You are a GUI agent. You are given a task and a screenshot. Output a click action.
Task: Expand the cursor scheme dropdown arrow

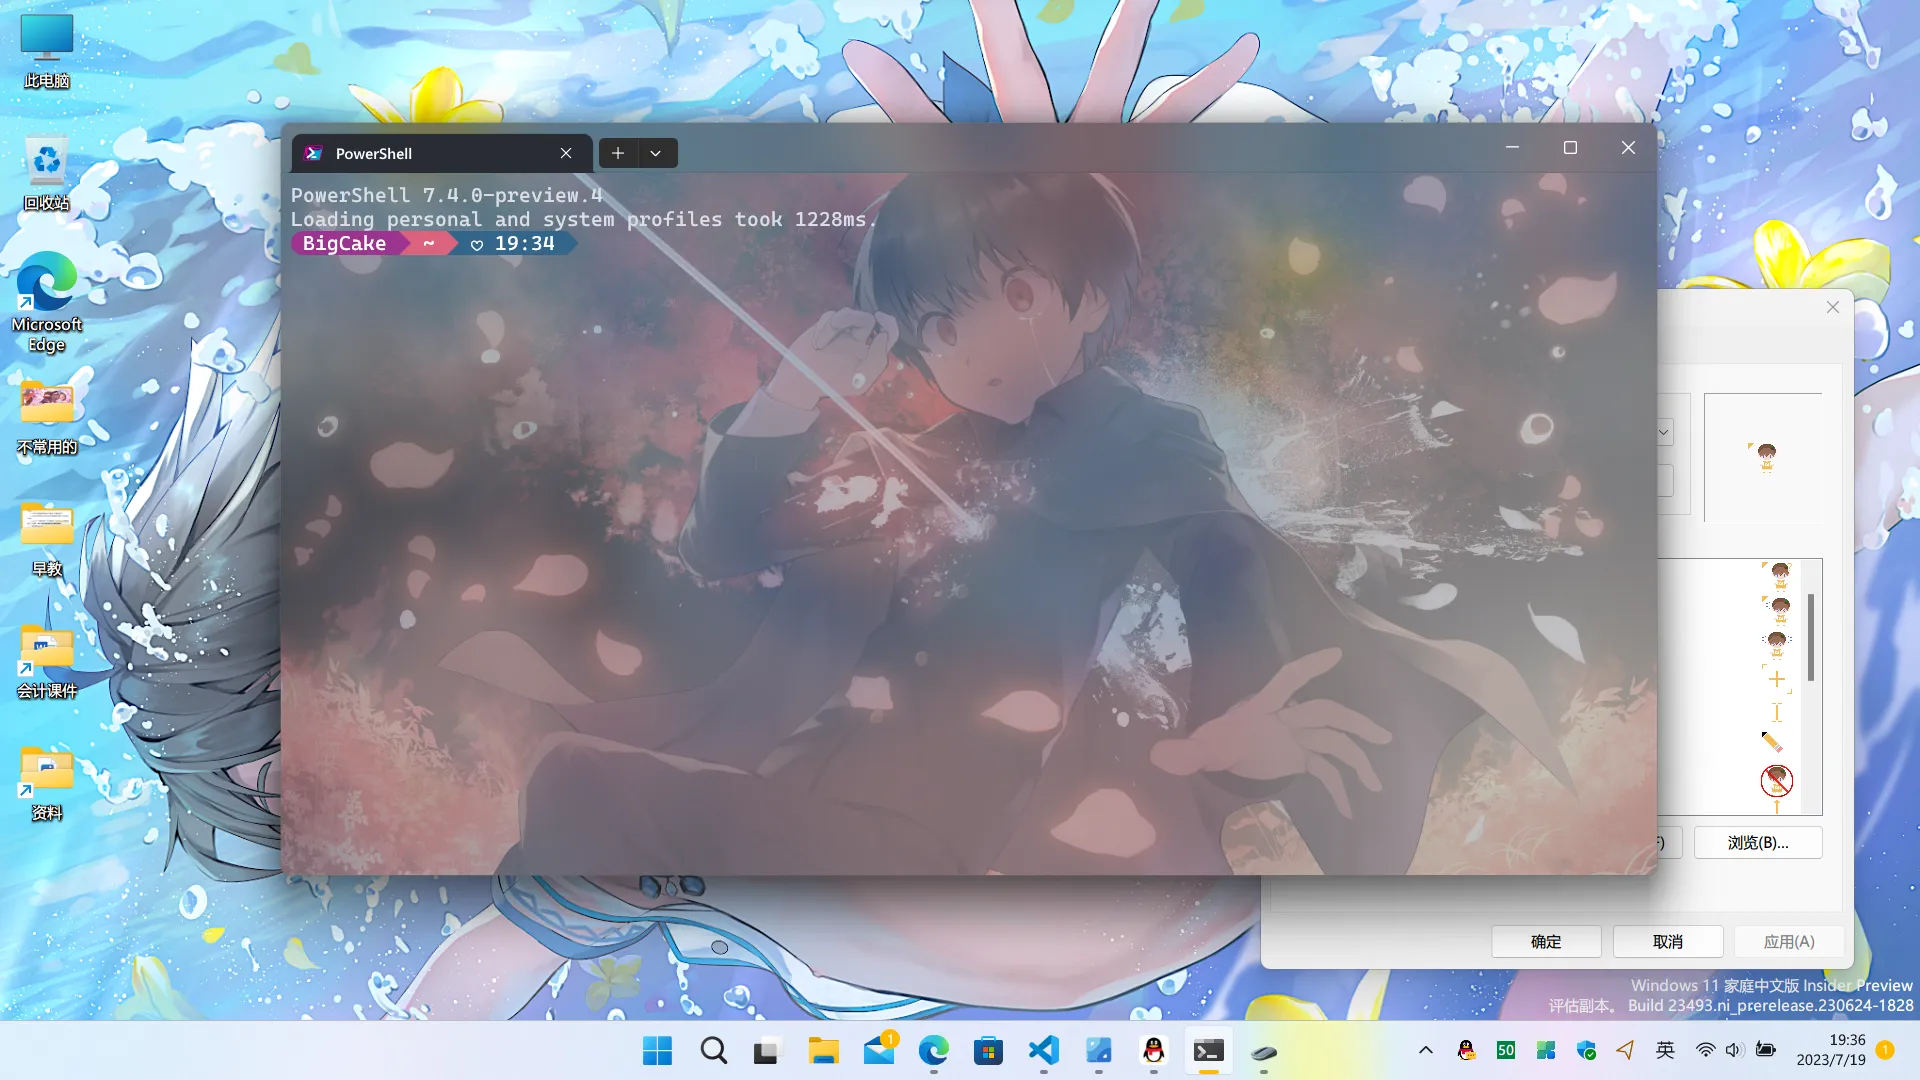[1664, 432]
